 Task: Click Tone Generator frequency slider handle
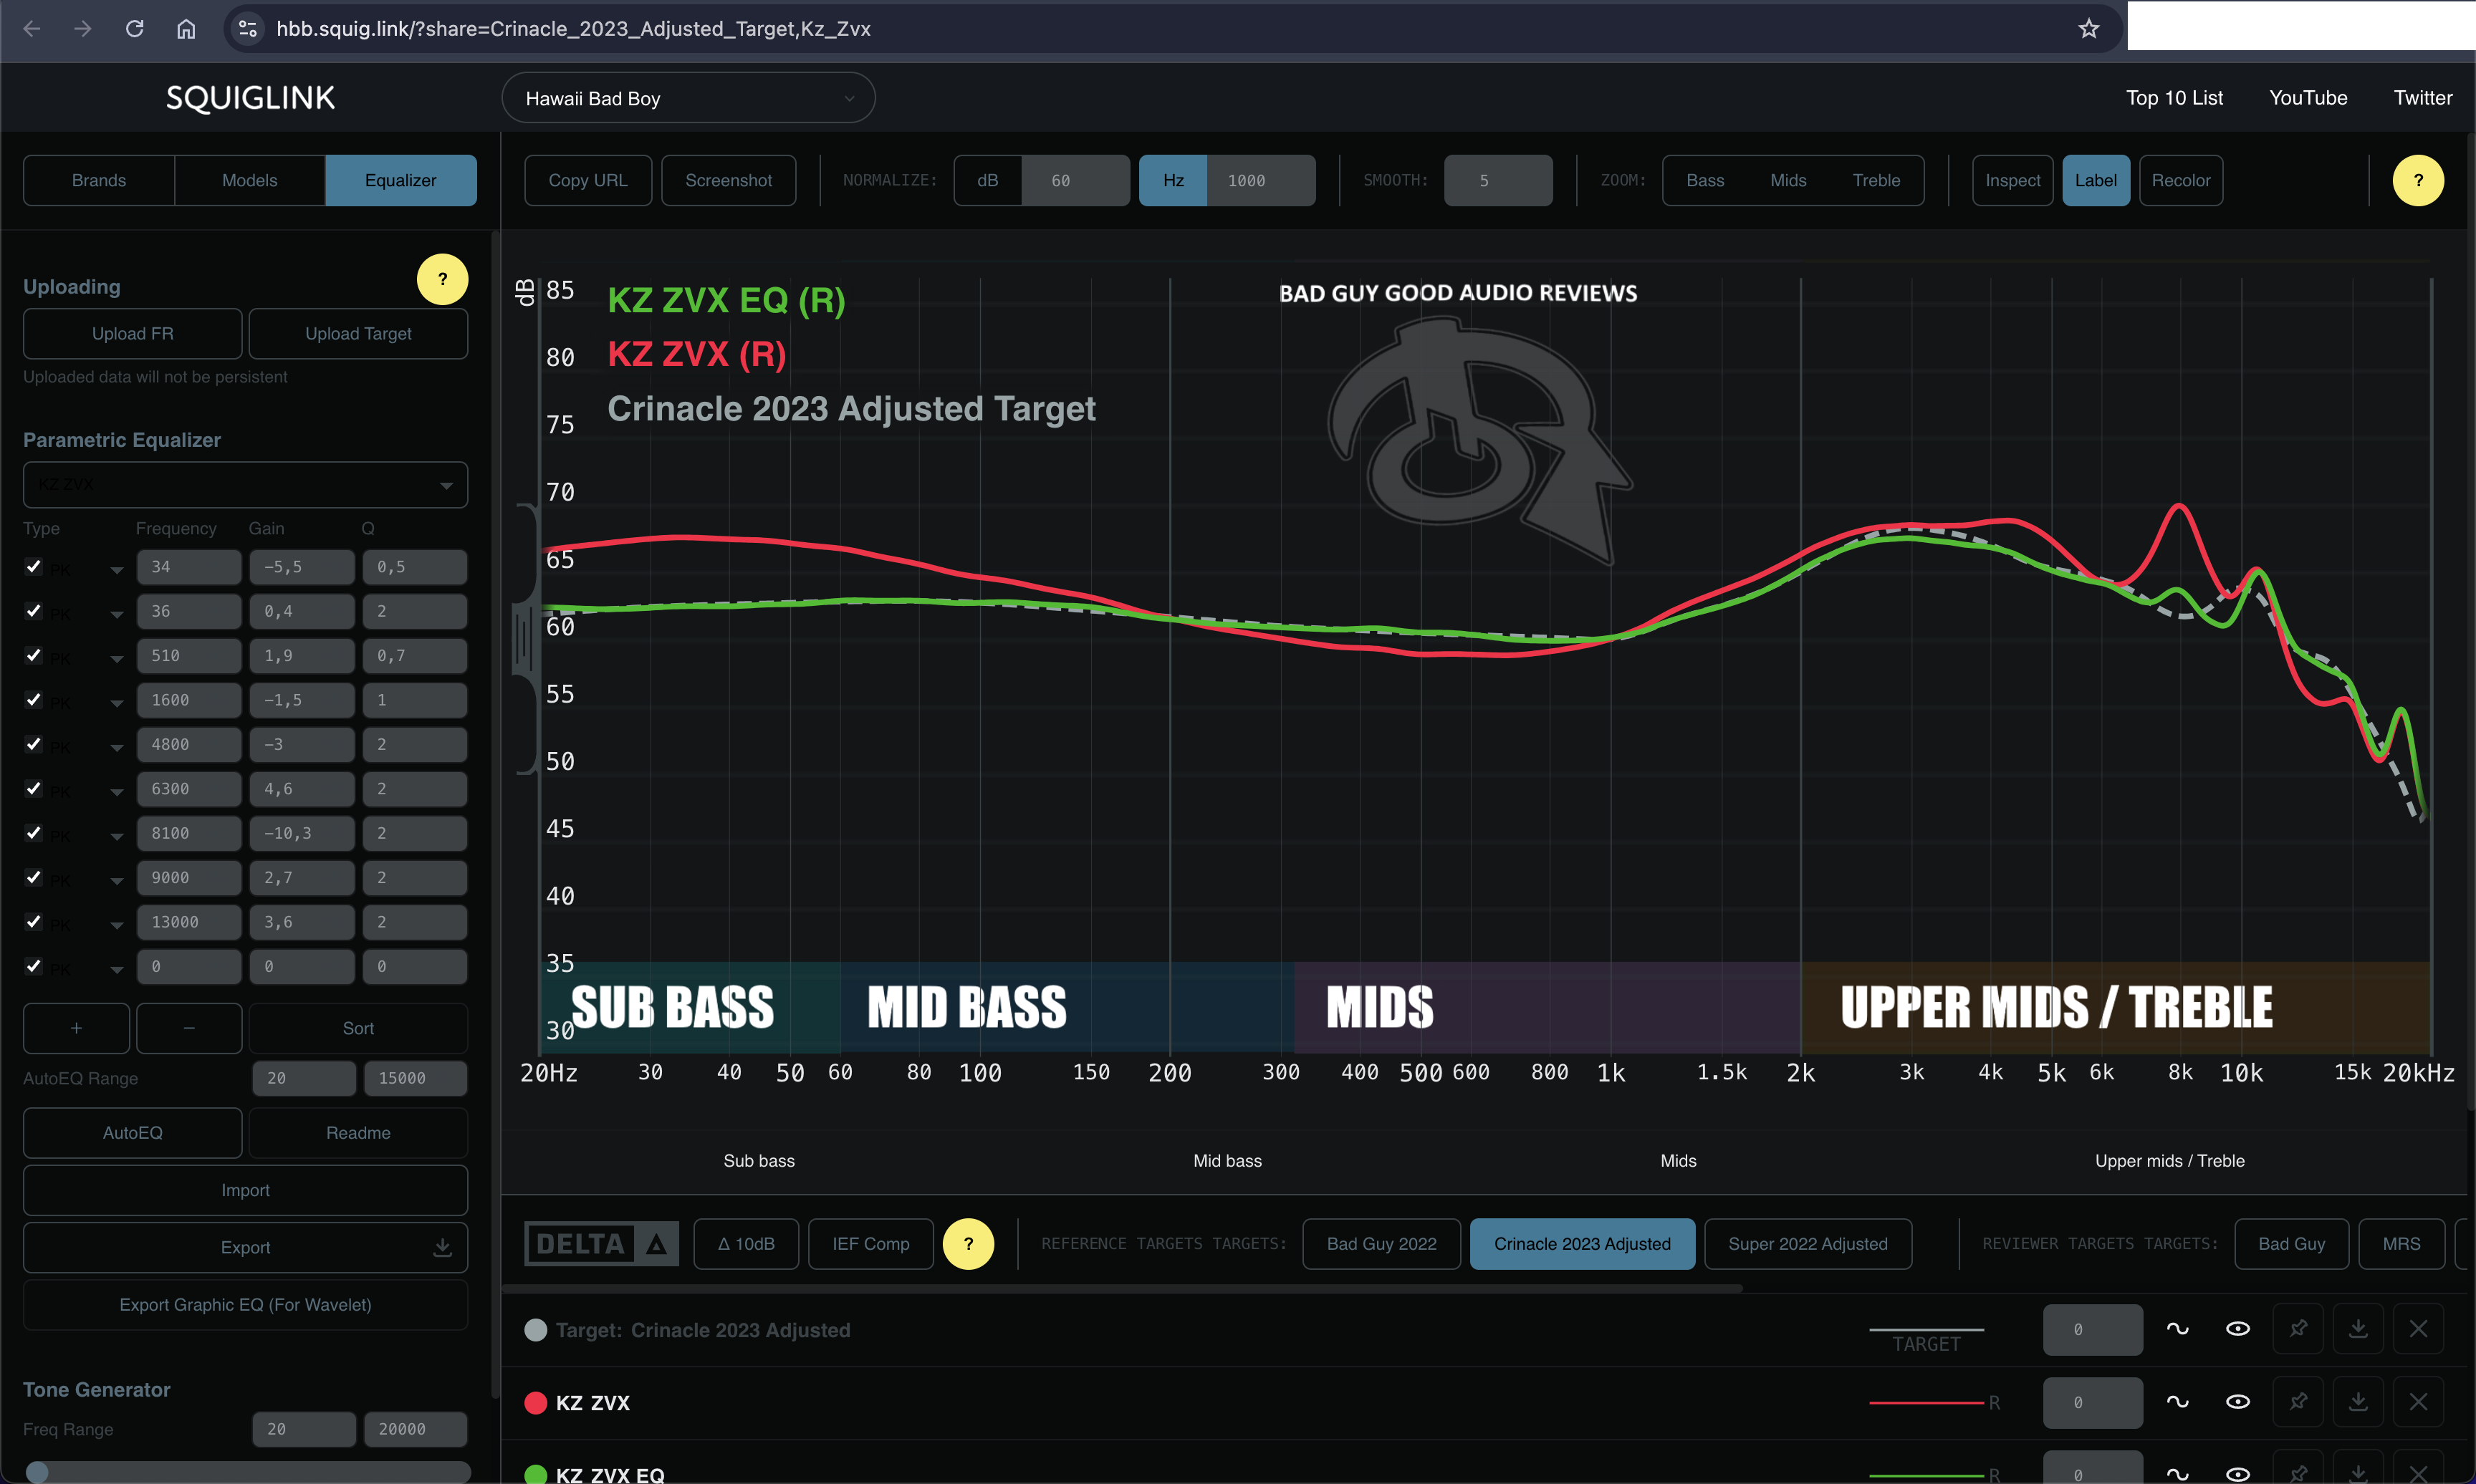pyautogui.click(x=37, y=1473)
